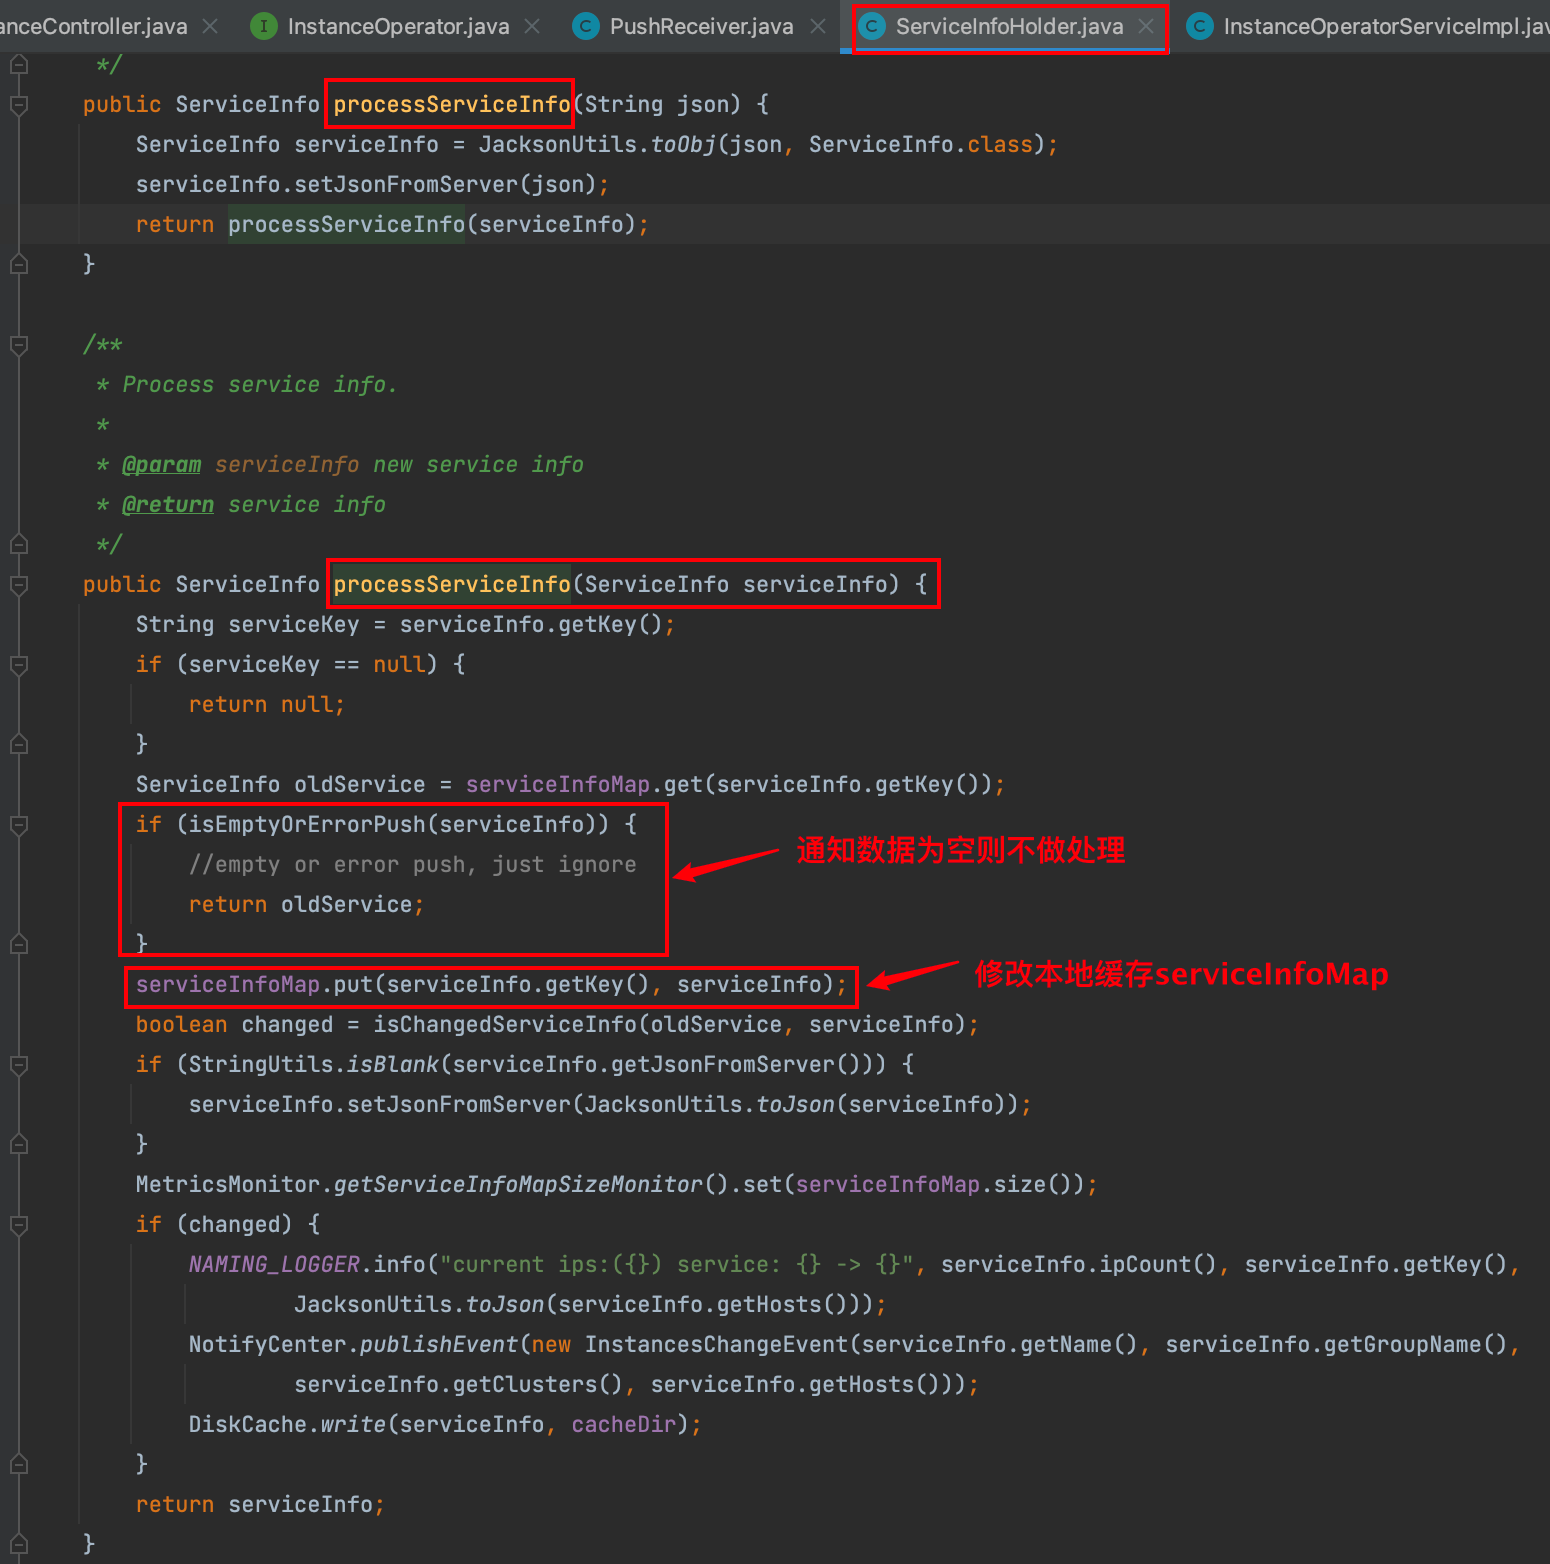The image size is (1550, 1564).
Task: Close the InstanceOperator.java tab
Action: coord(532,26)
